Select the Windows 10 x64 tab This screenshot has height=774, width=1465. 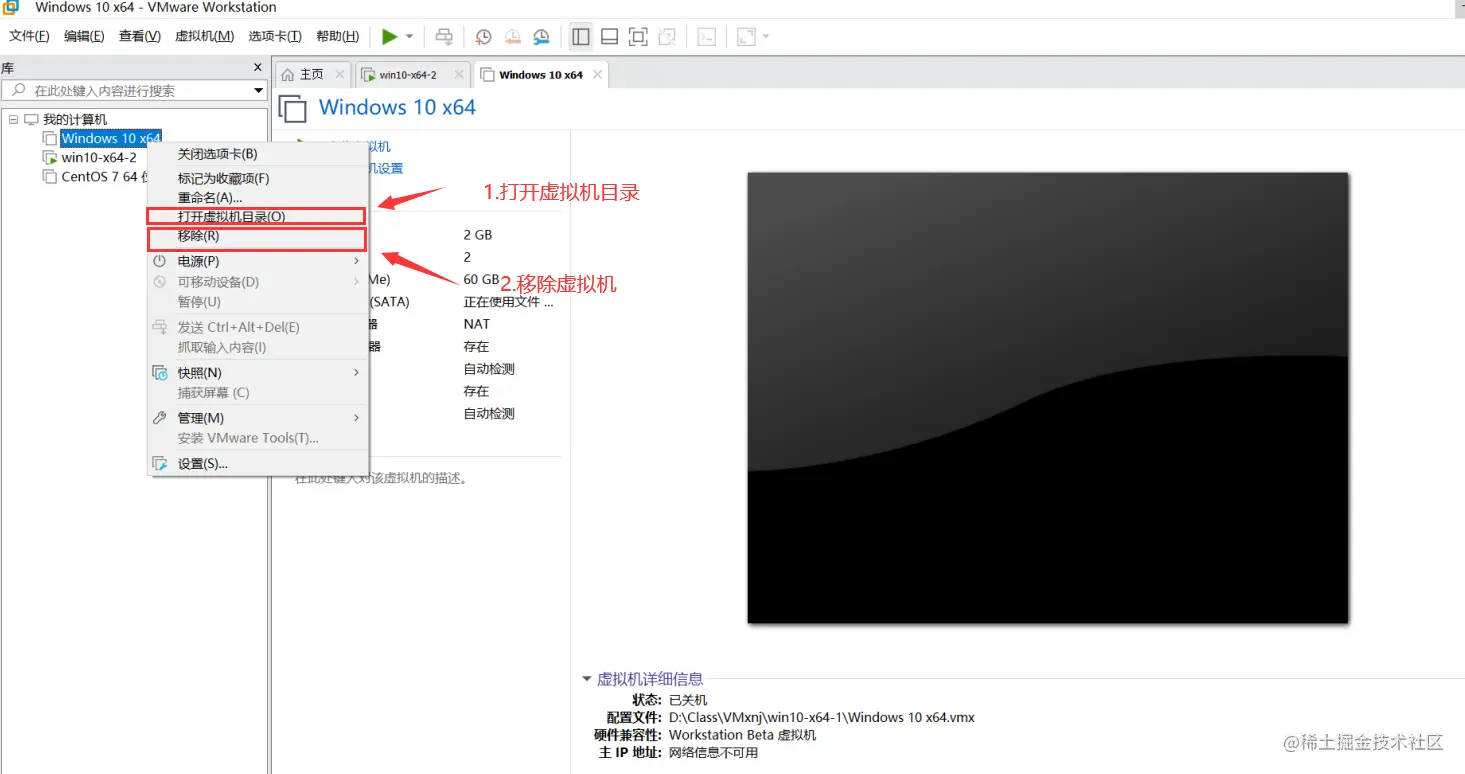click(x=541, y=75)
